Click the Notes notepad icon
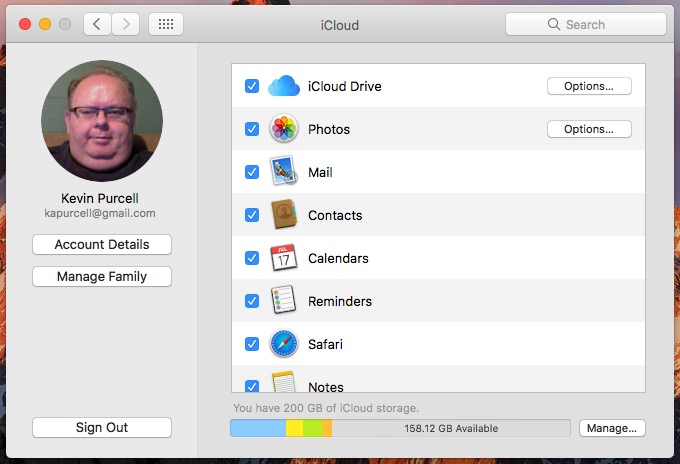The width and height of the screenshot is (680, 464). click(x=284, y=382)
